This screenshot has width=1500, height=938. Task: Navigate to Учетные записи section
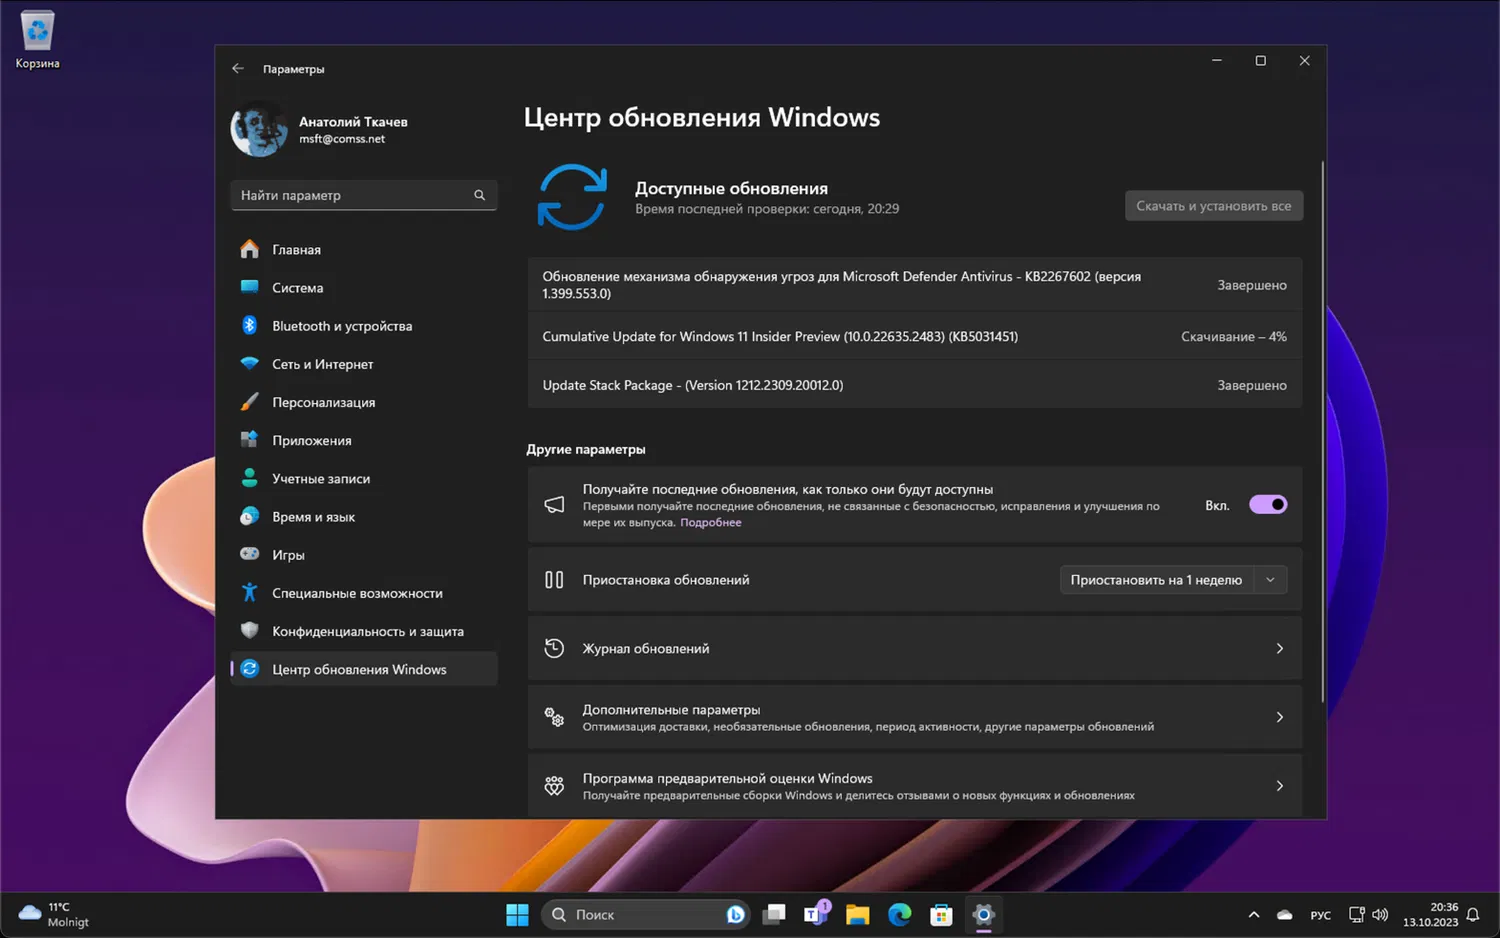click(364, 478)
